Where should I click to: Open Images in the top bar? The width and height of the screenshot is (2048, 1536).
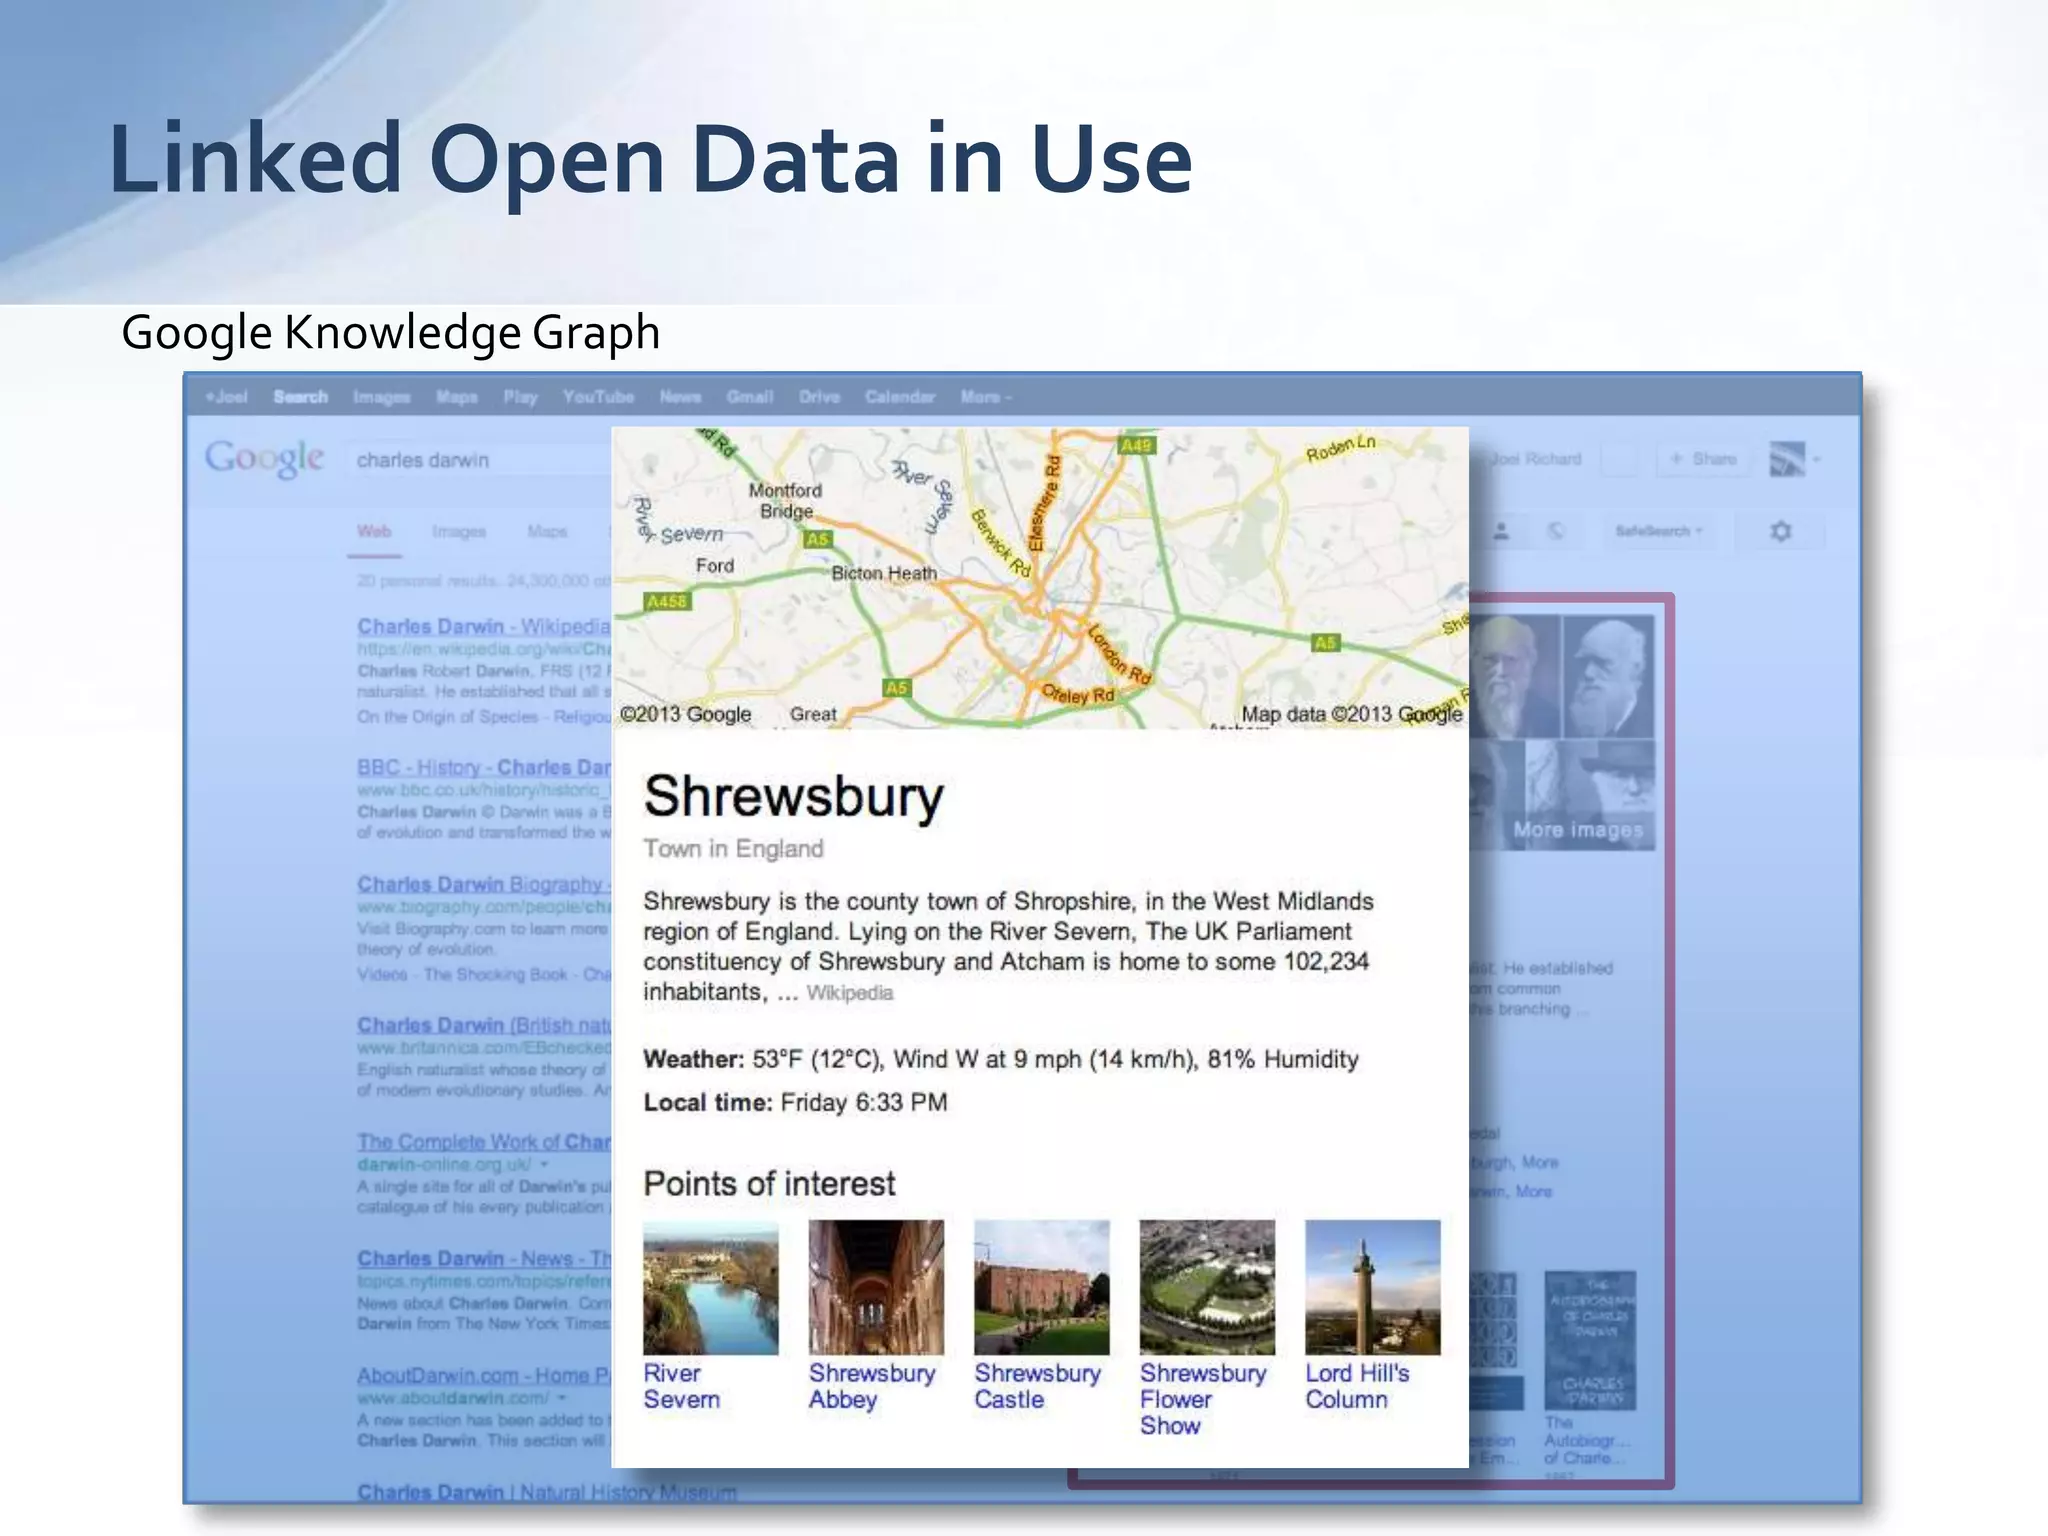click(381, 397)
